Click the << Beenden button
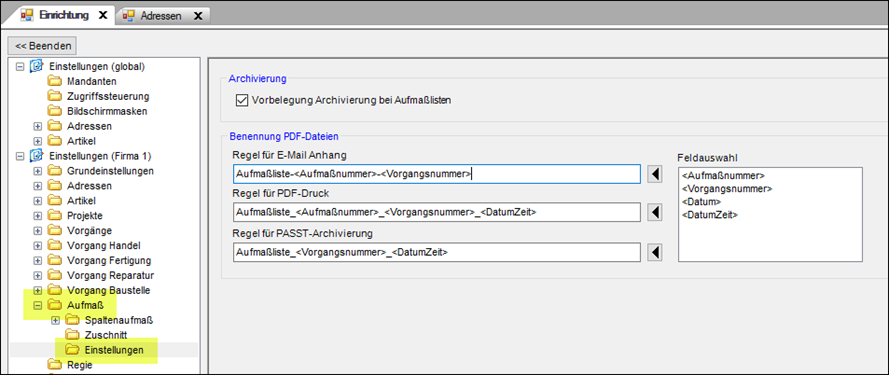The width and height of the screenshot is (889, 375). point(43,45)
